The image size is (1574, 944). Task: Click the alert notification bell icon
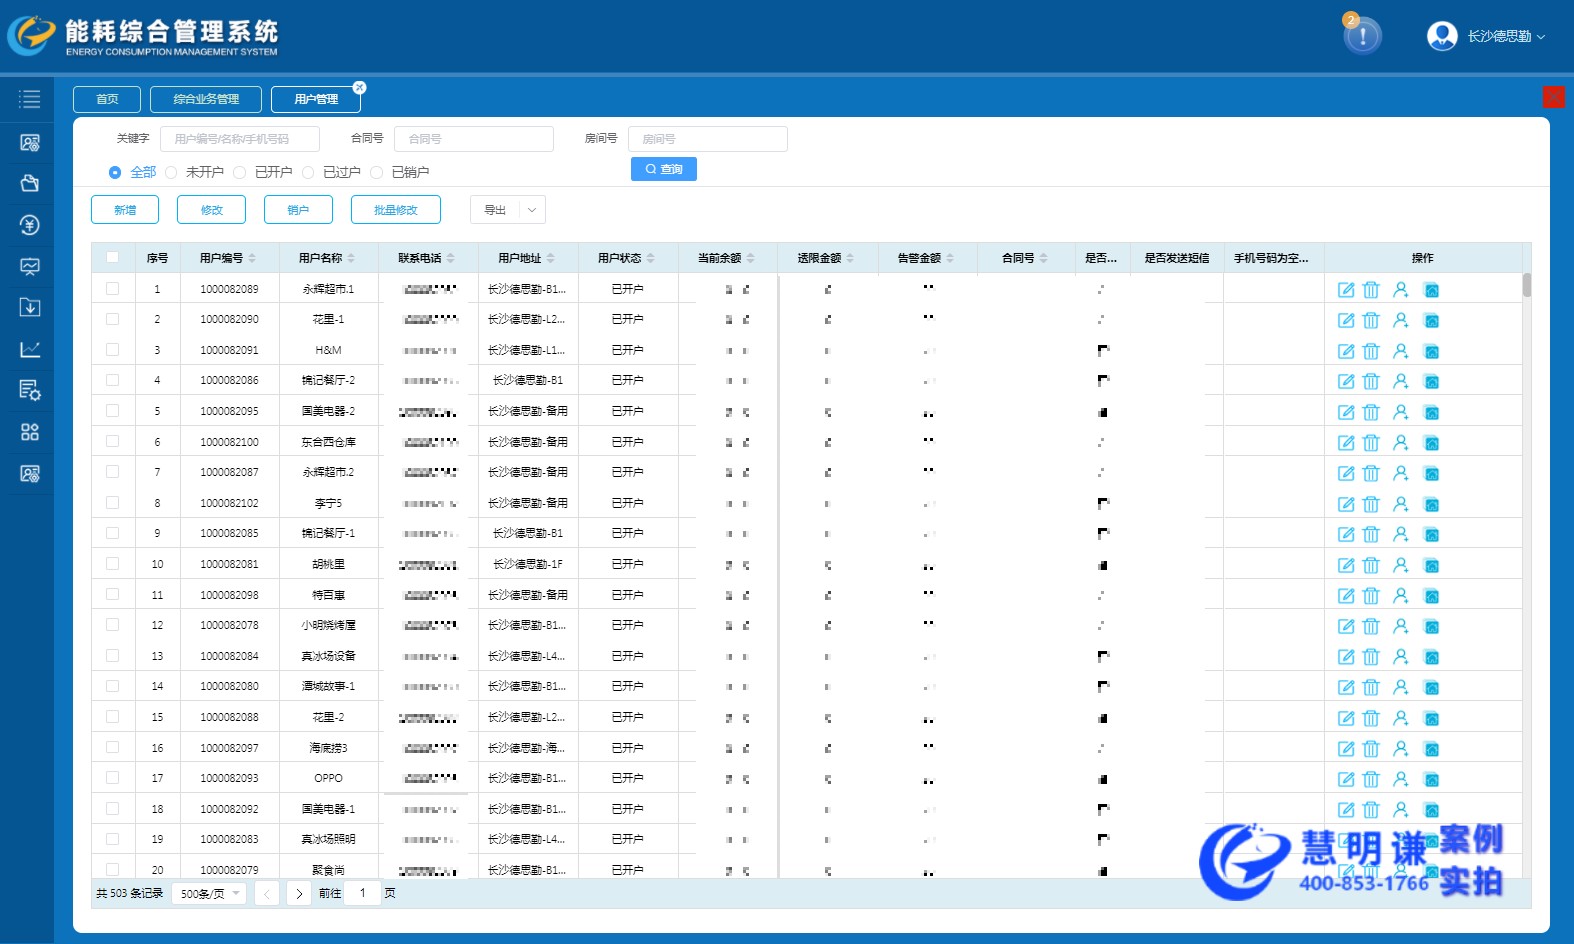click(x=1361, y=36)
